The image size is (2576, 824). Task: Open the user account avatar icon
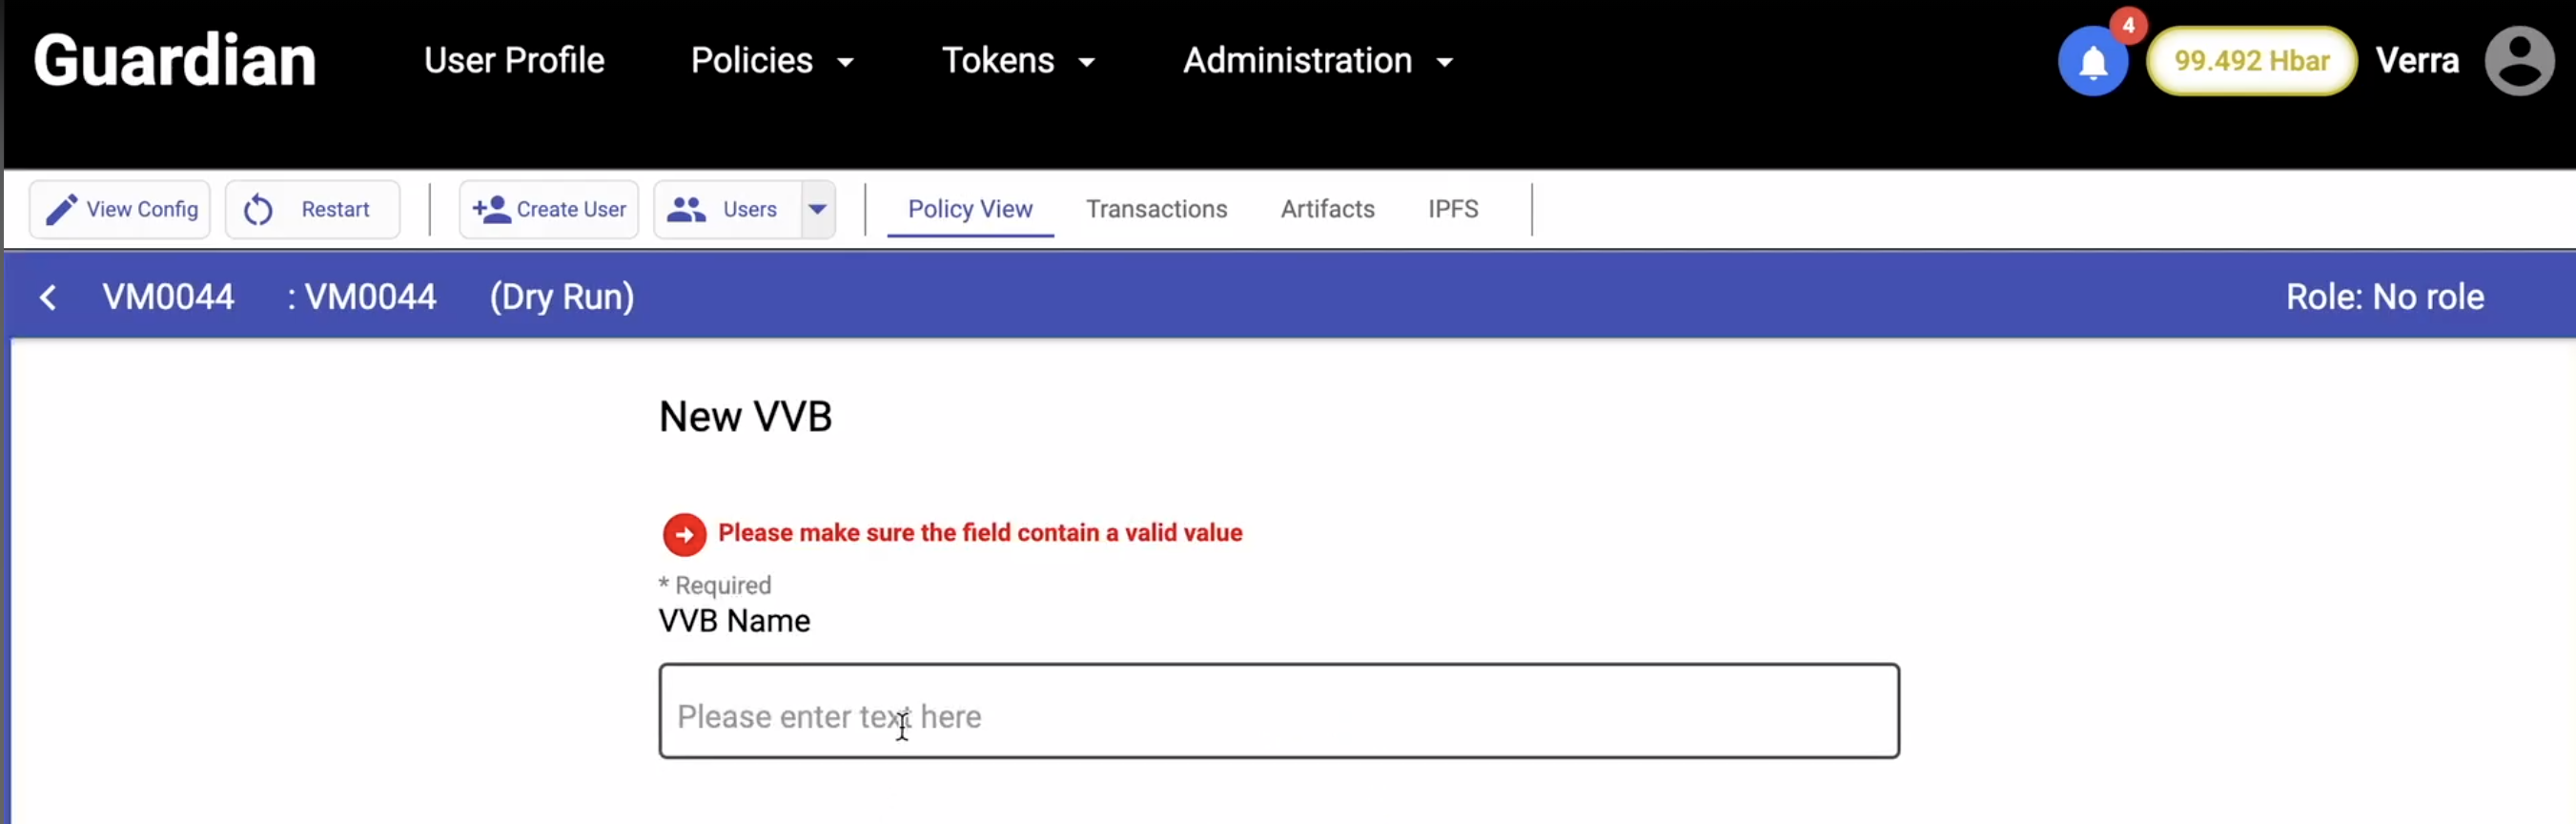(2518, 61)
